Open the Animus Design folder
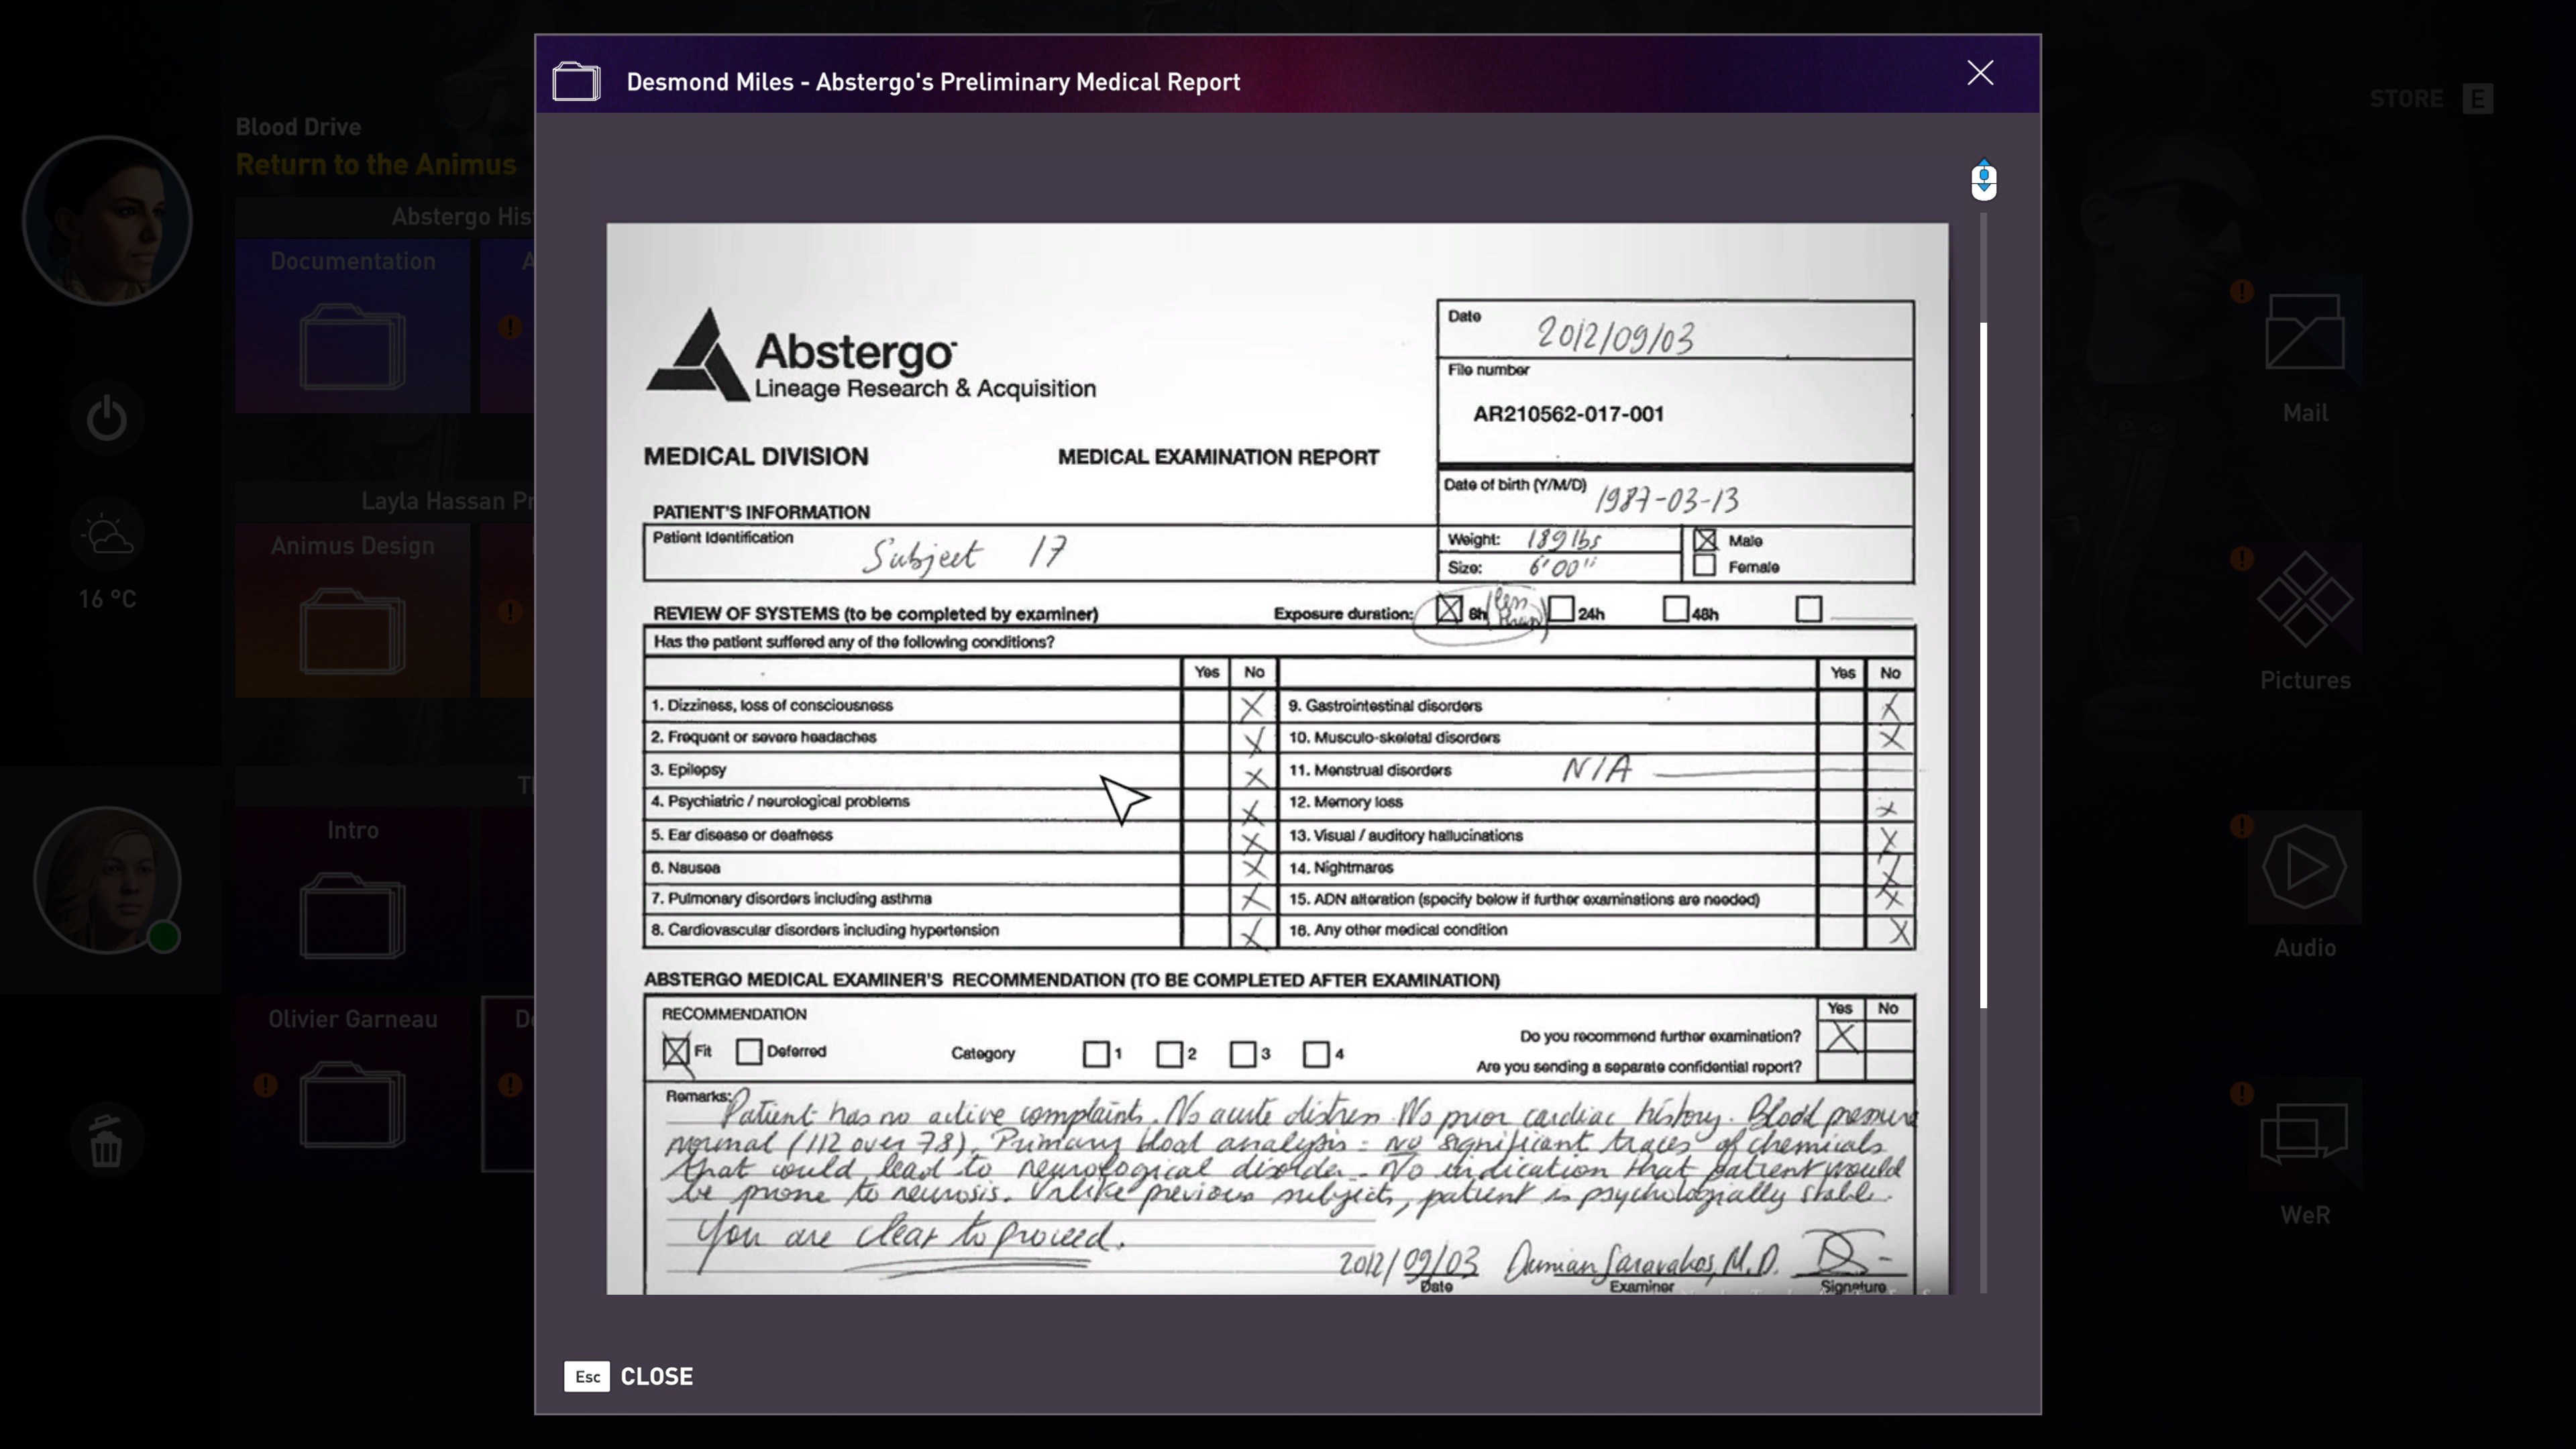Image resolution: width=2576 pixels, height=1449 pixels. click(x=352, y=631)
